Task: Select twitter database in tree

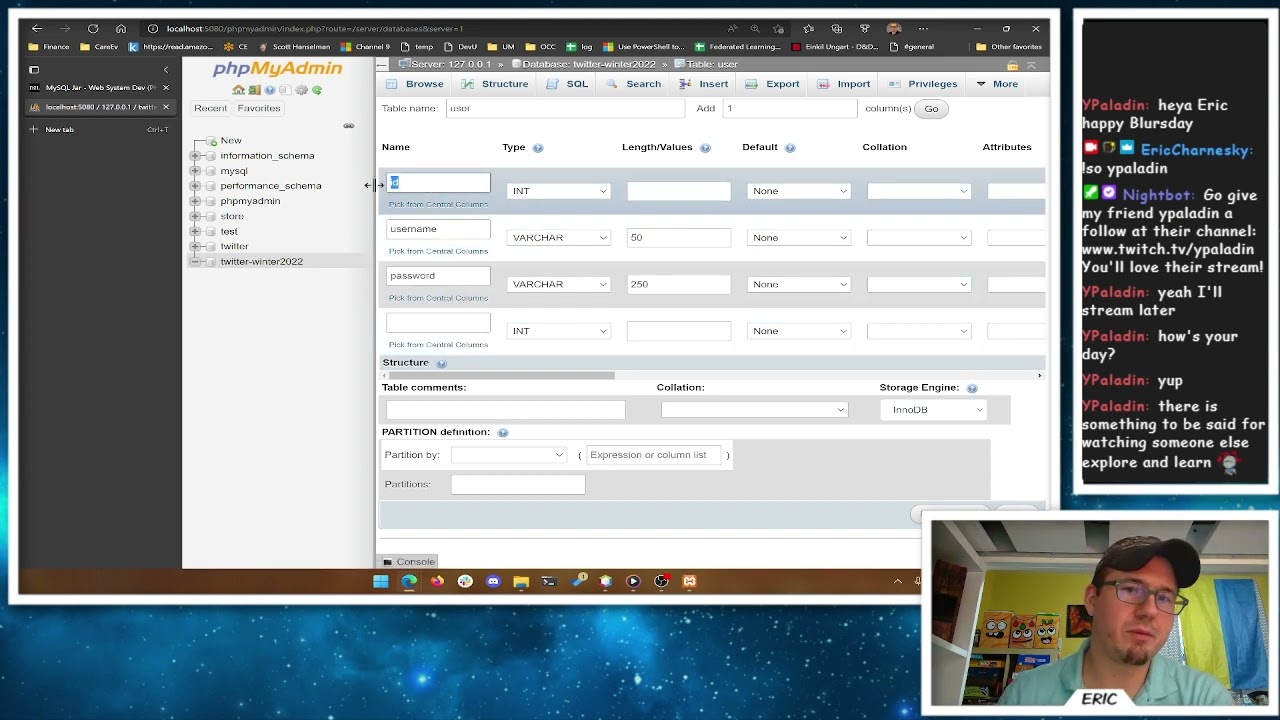Action: tap(234, 246)
